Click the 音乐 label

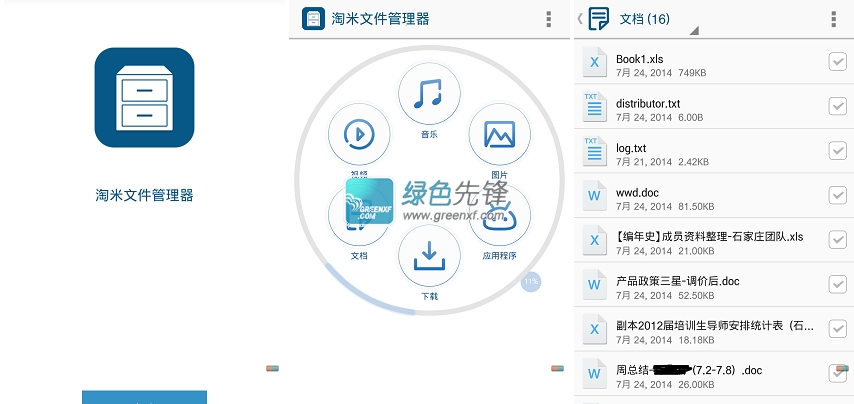click(x=429, y=134)
